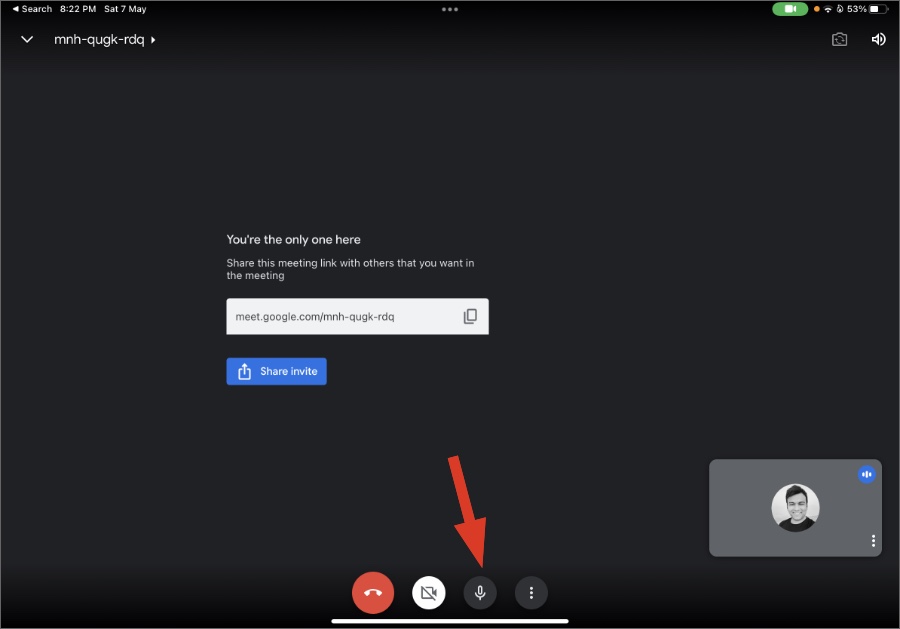Tap the Share invite button
This screenshot has width=900, height=629.
click(x=277, y=371)
